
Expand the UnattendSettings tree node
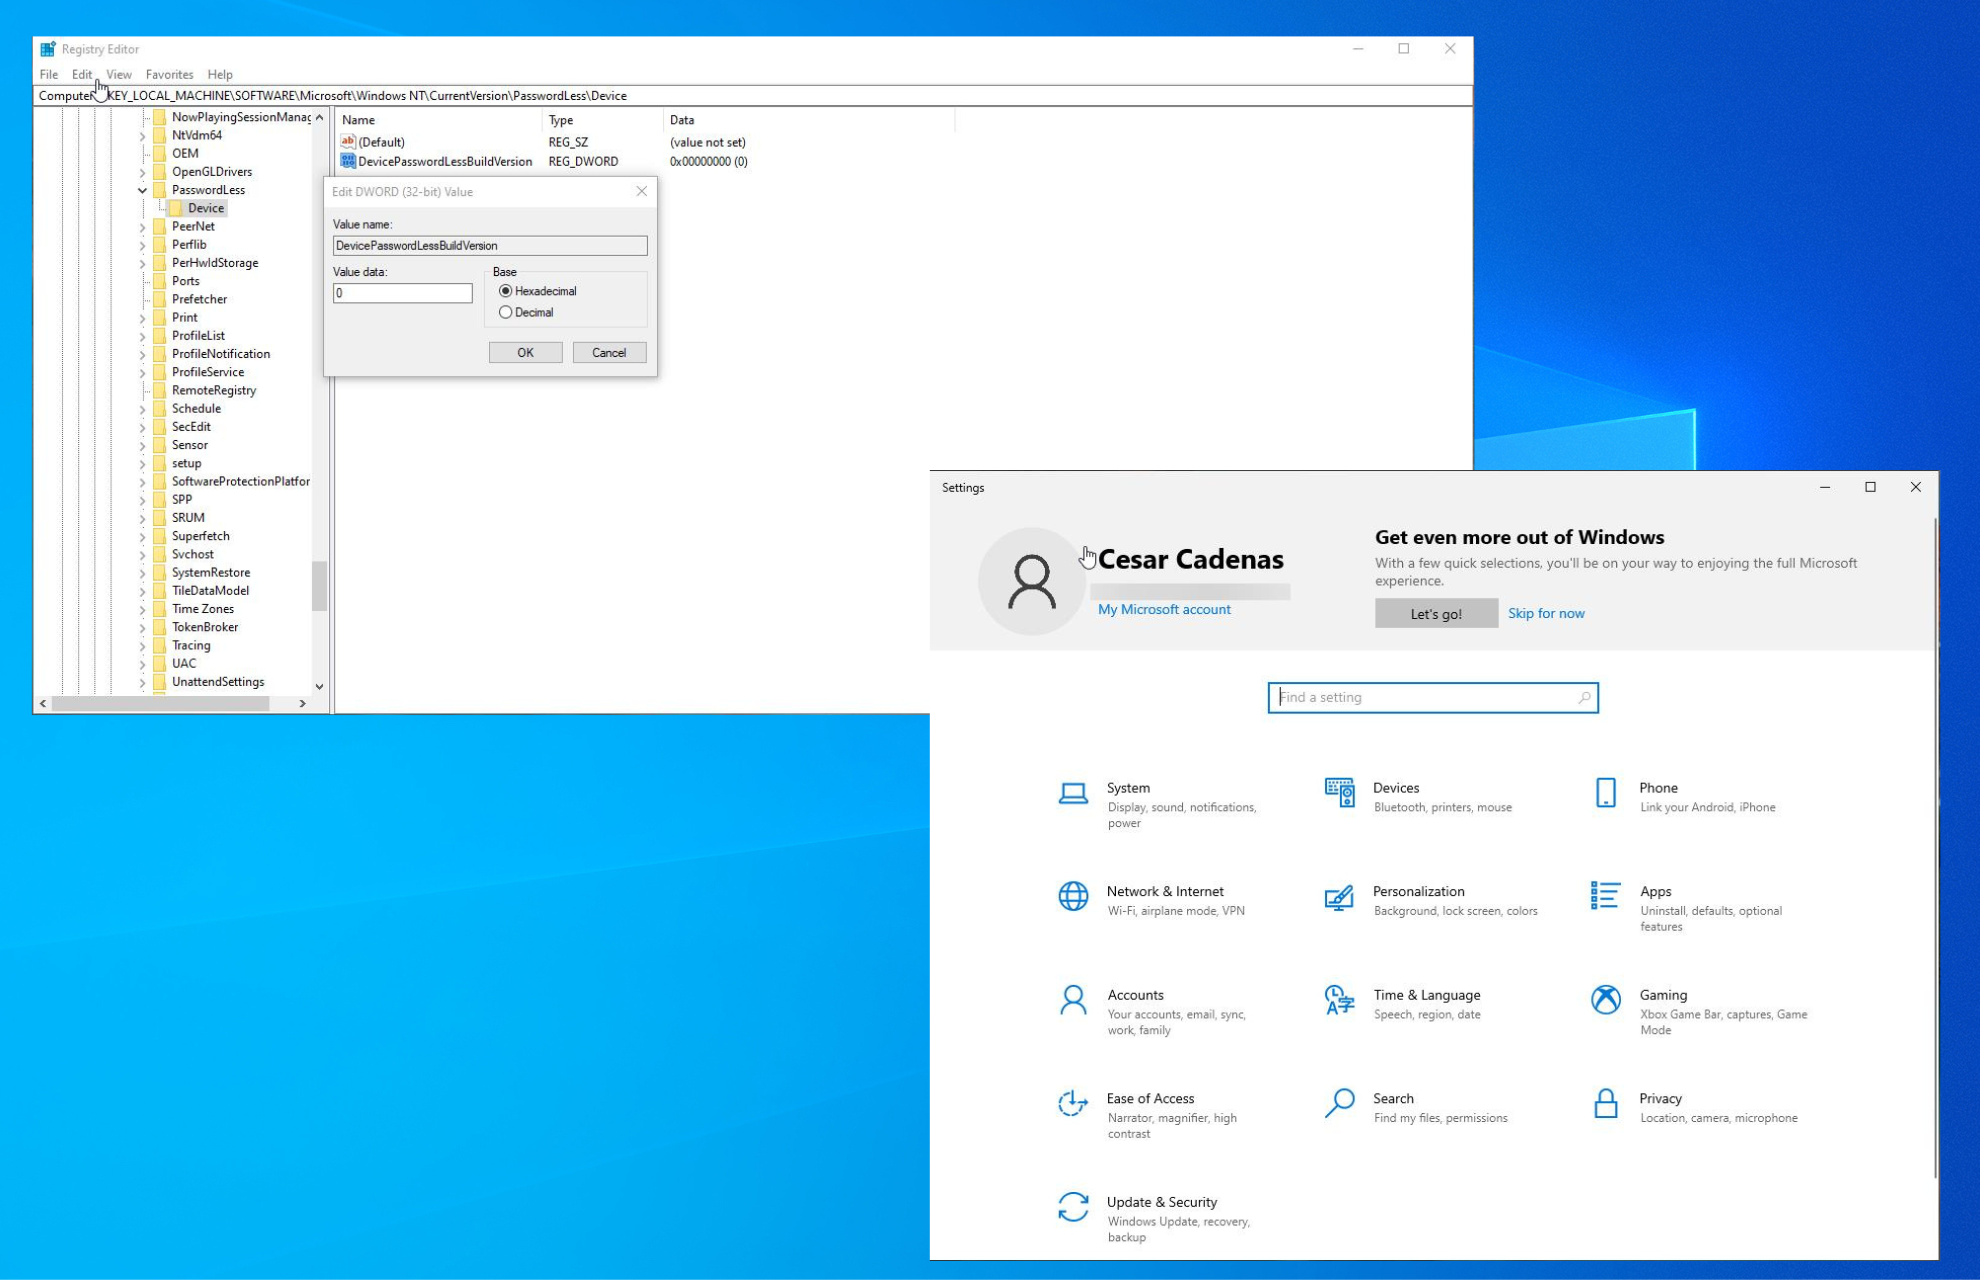142,682
